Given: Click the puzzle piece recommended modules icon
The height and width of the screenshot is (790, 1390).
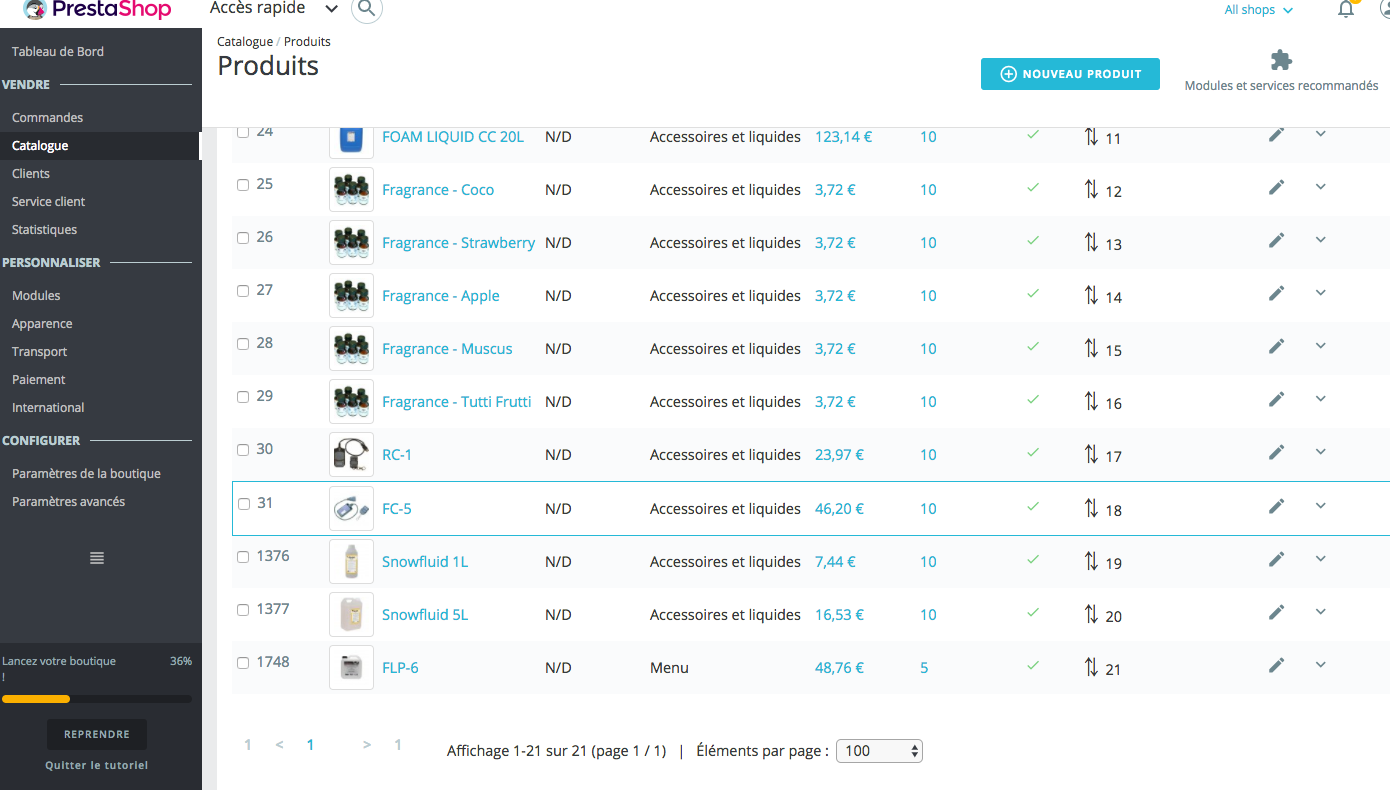Looking at the screenshot, I should (x=1281, y=60).
